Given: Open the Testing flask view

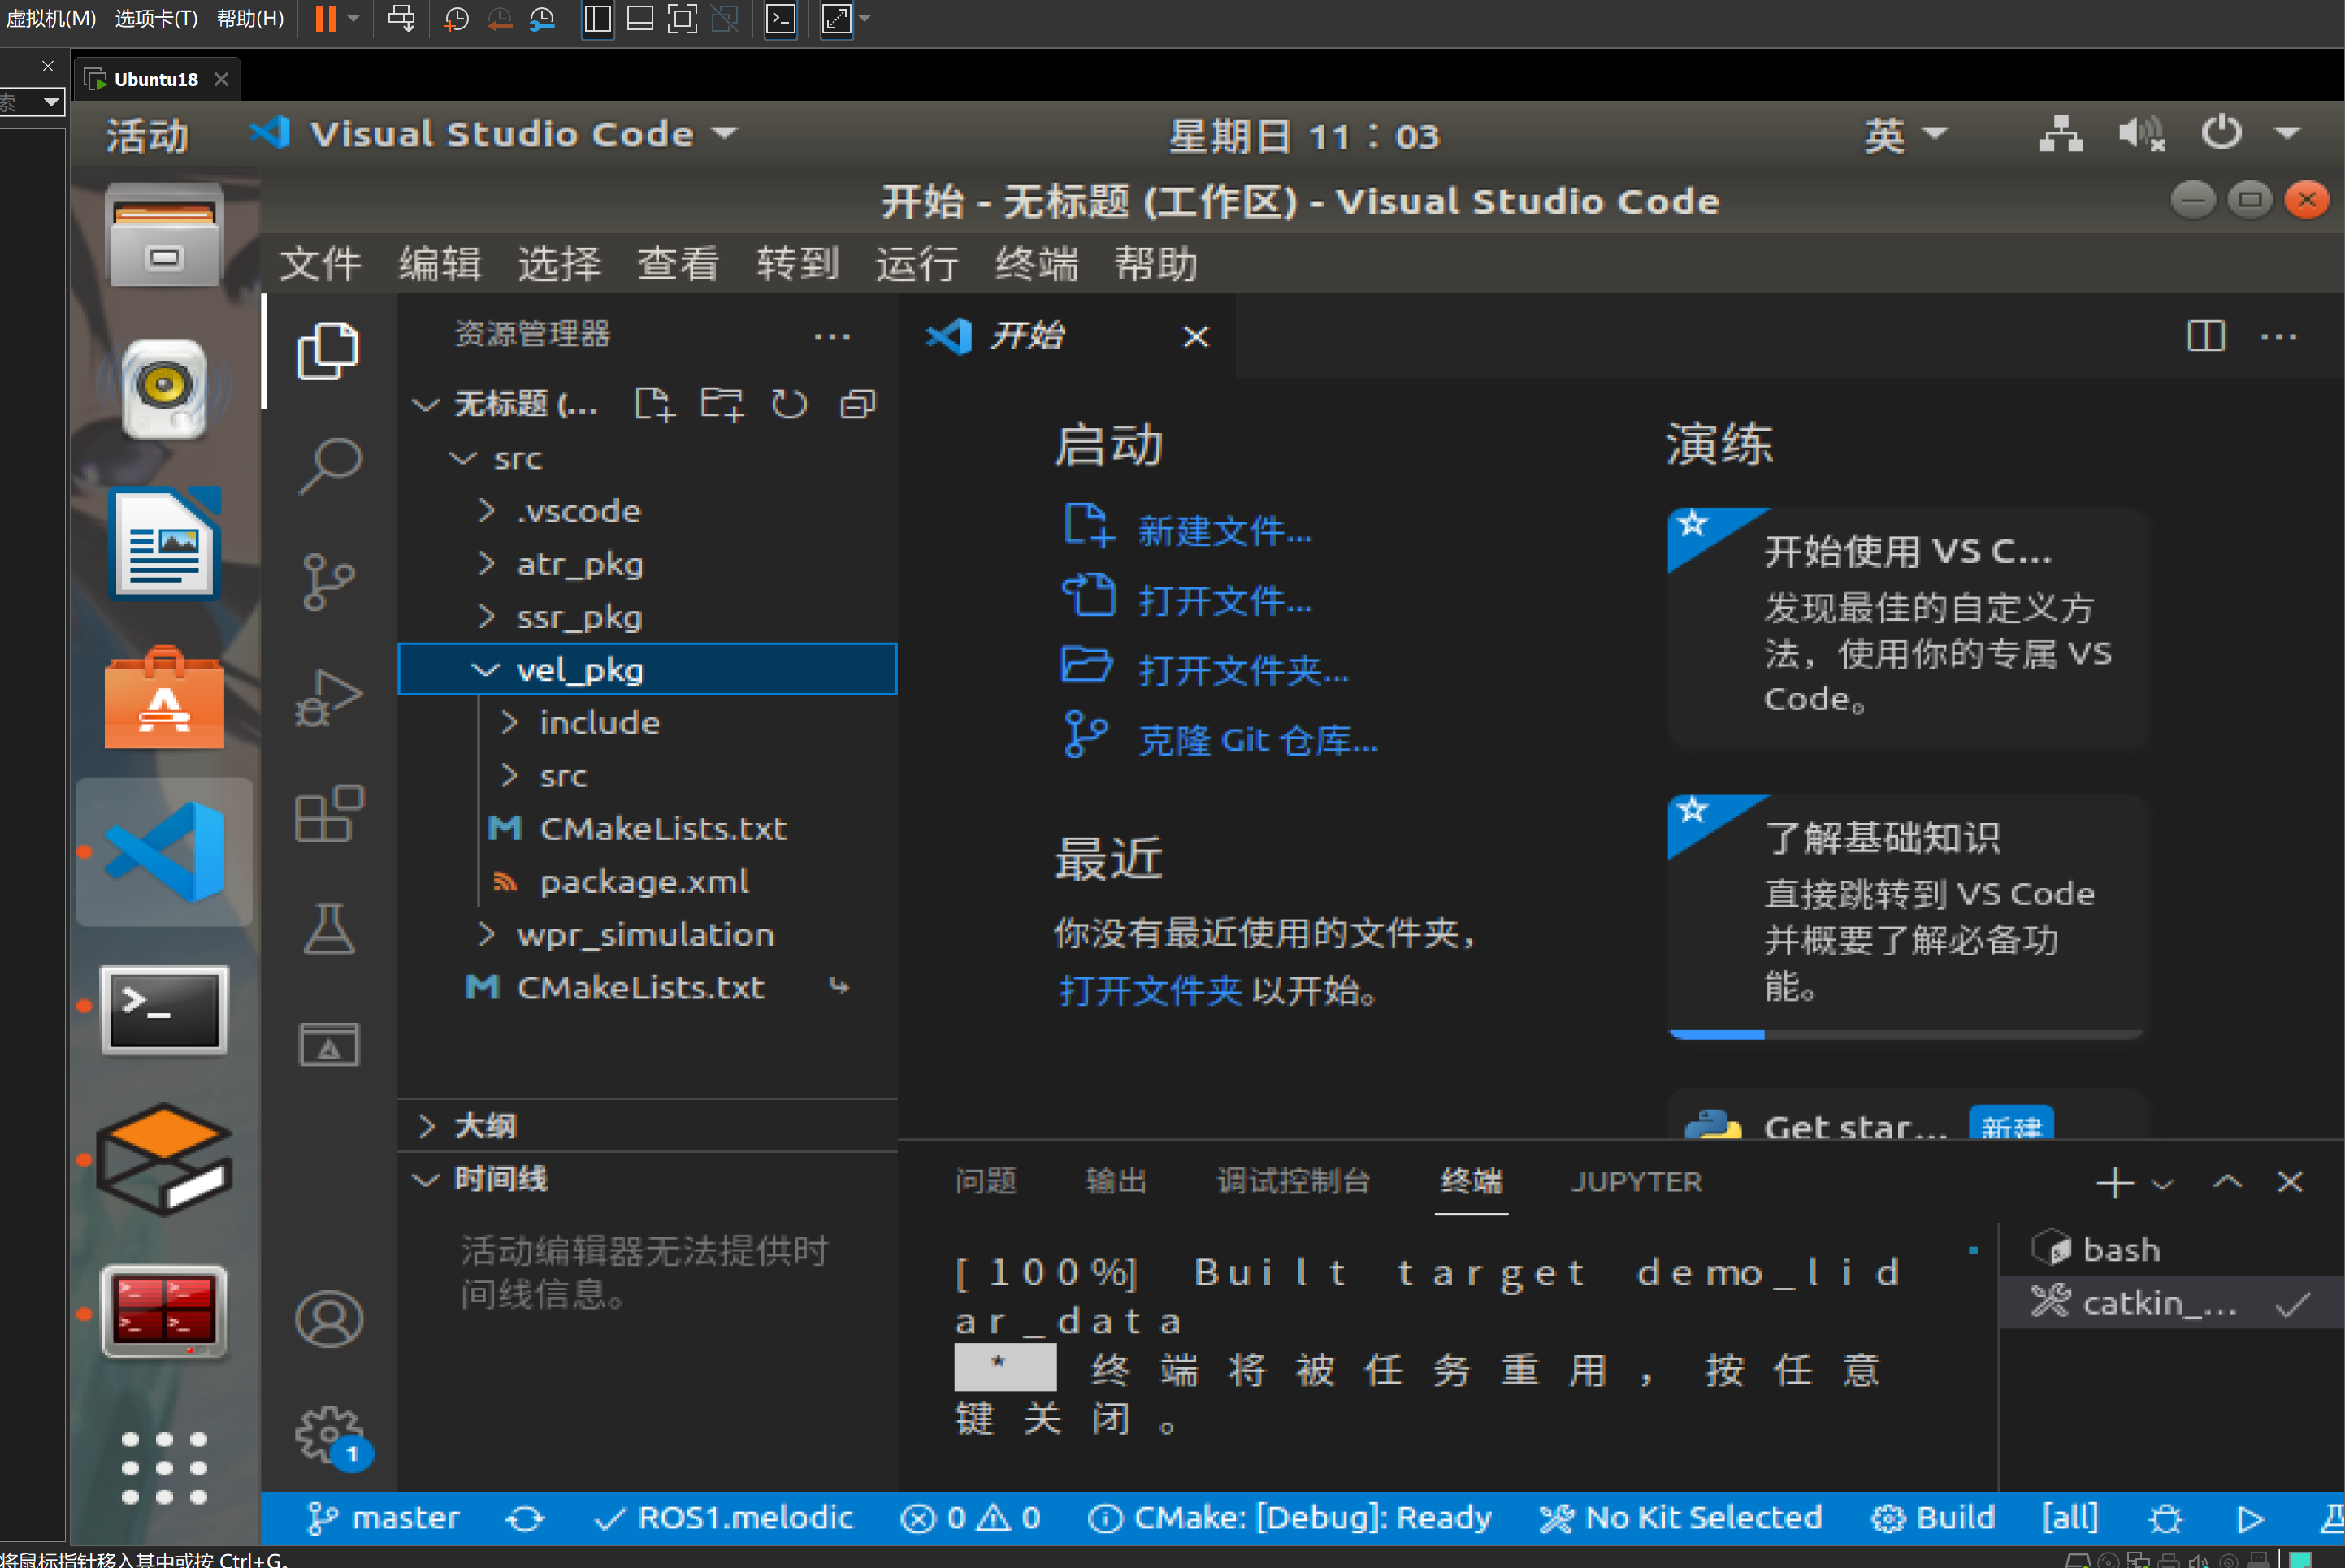Looking at the screenshot, I should [x=328, y=930].
